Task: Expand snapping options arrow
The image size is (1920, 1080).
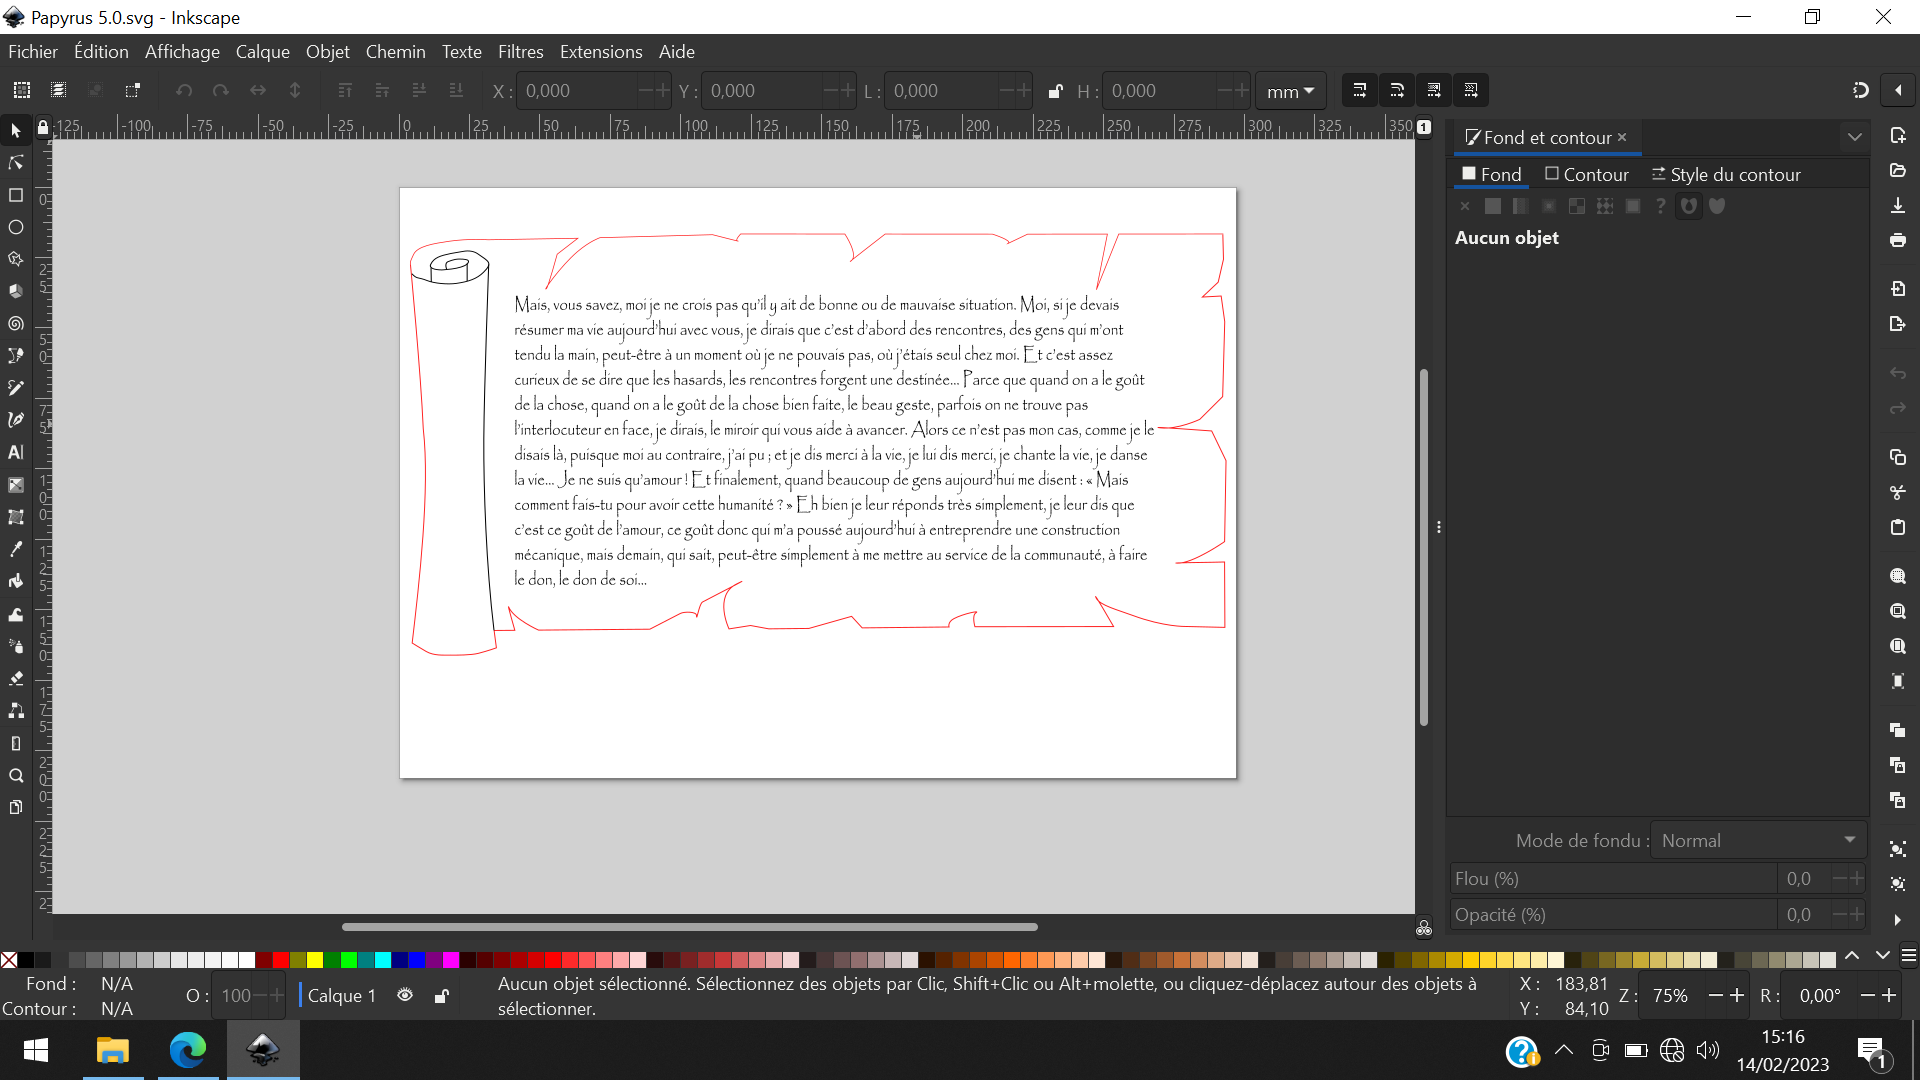Action: [x=1898, y=90]
